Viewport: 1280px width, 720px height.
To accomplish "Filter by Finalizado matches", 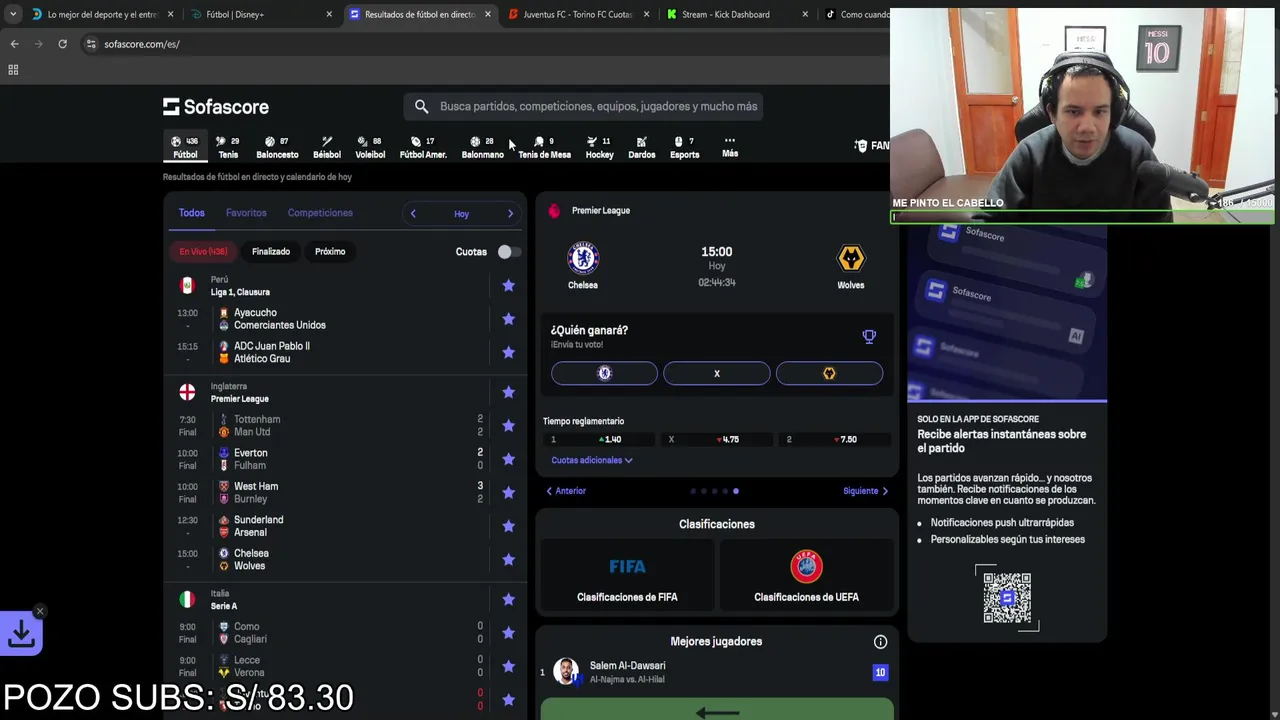I will click(271, 252).
